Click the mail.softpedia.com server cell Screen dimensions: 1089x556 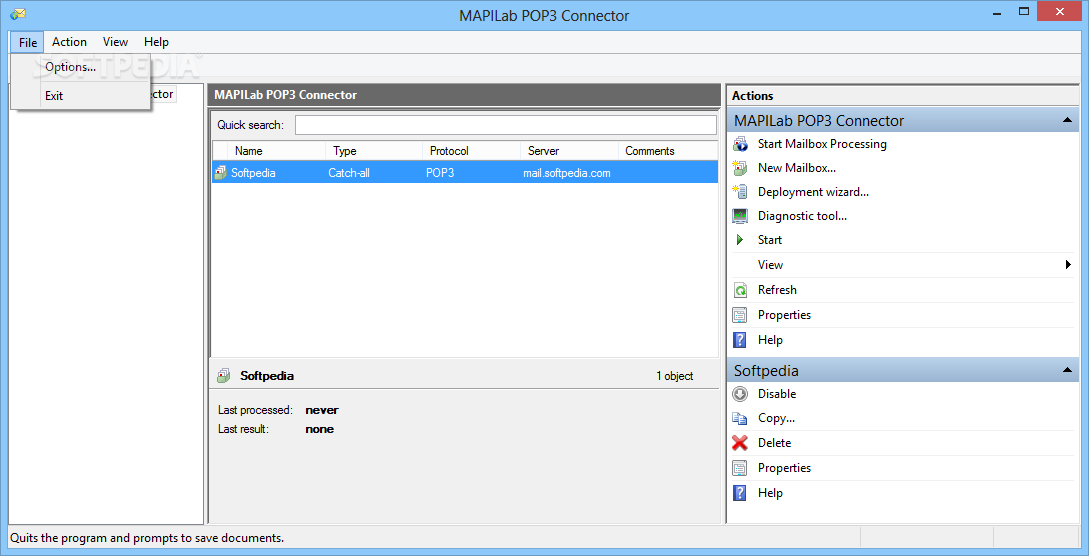567,173
